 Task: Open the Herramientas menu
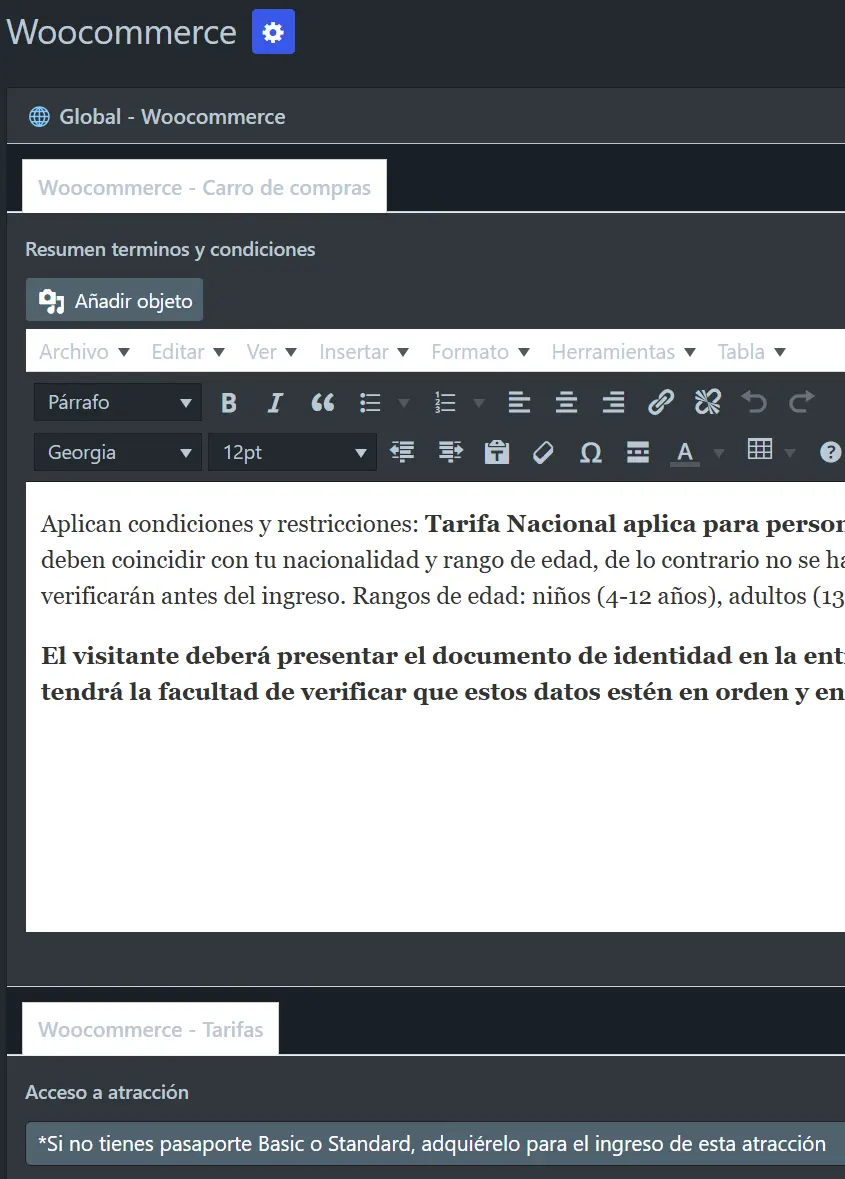coord(624,352)
